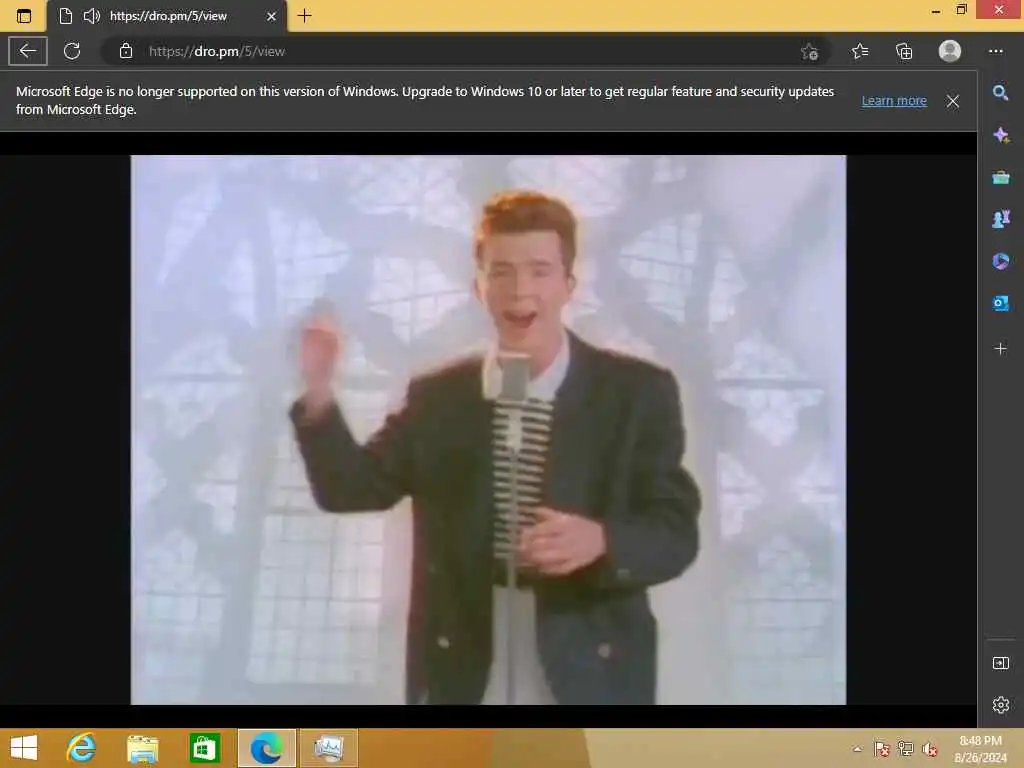Open the Favorites list

(x=860, y=51)
